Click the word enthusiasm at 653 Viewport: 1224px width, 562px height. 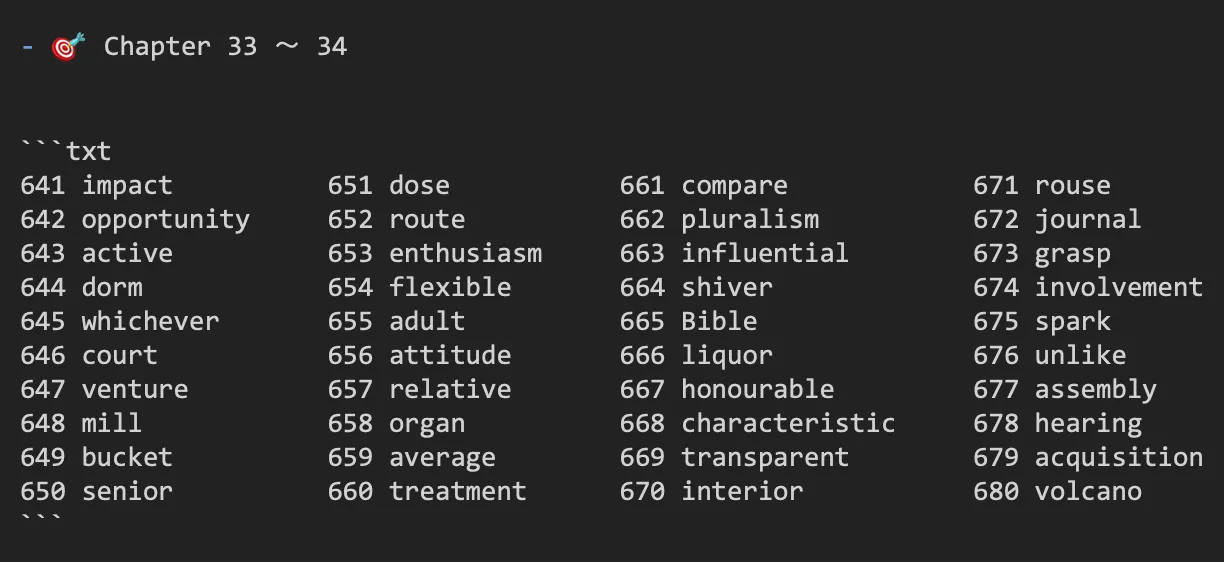pos(466,254)
